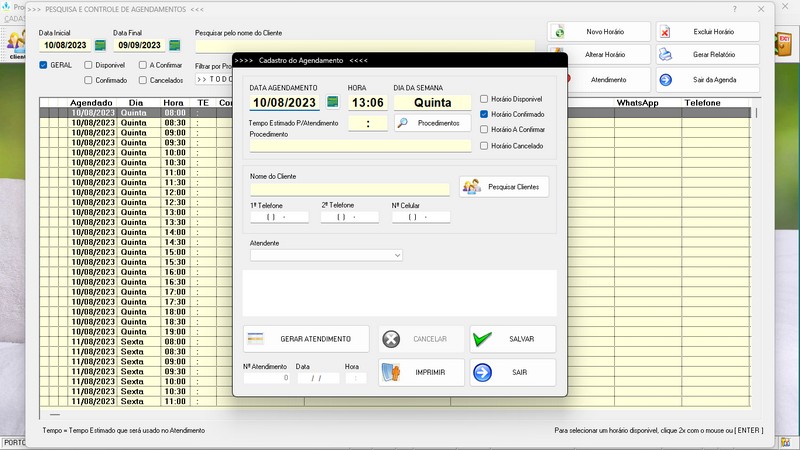Click the Procedimentos button
Image resolution: width=800 pixels, height=450 pixels.
(x=433, y=123)
